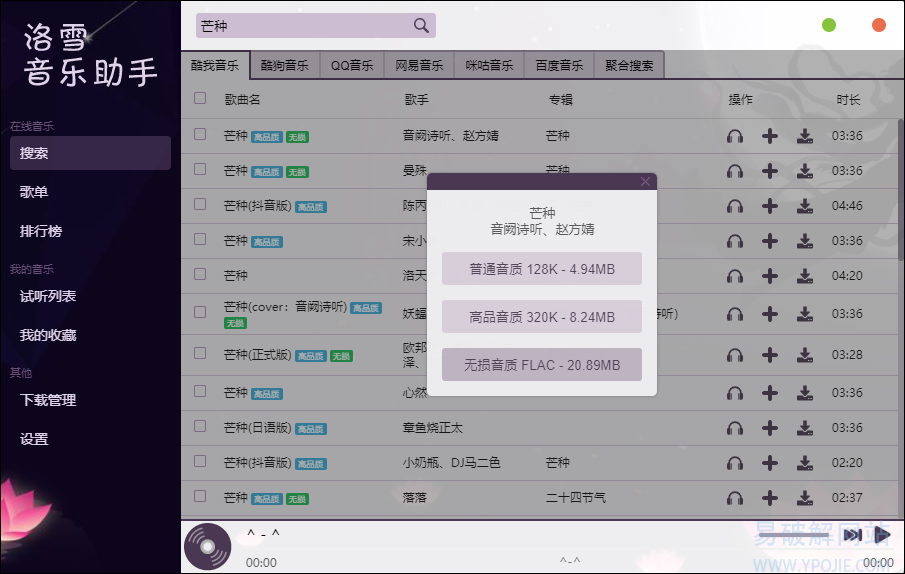Choose 无损音质 FLAC - 20.89MB option
The height and width of the screenshot is (574, 905).
pyautogui.click(x=542, y=365)
